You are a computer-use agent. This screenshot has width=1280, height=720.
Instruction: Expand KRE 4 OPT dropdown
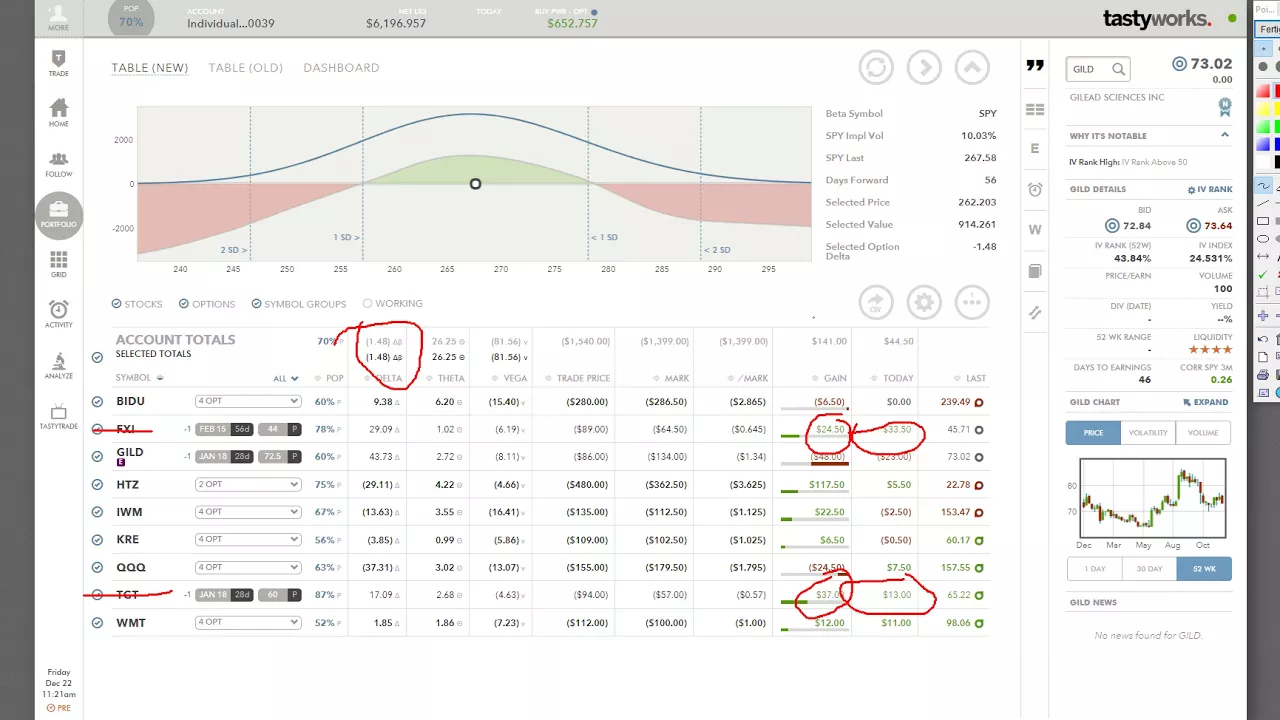[248, 539]
